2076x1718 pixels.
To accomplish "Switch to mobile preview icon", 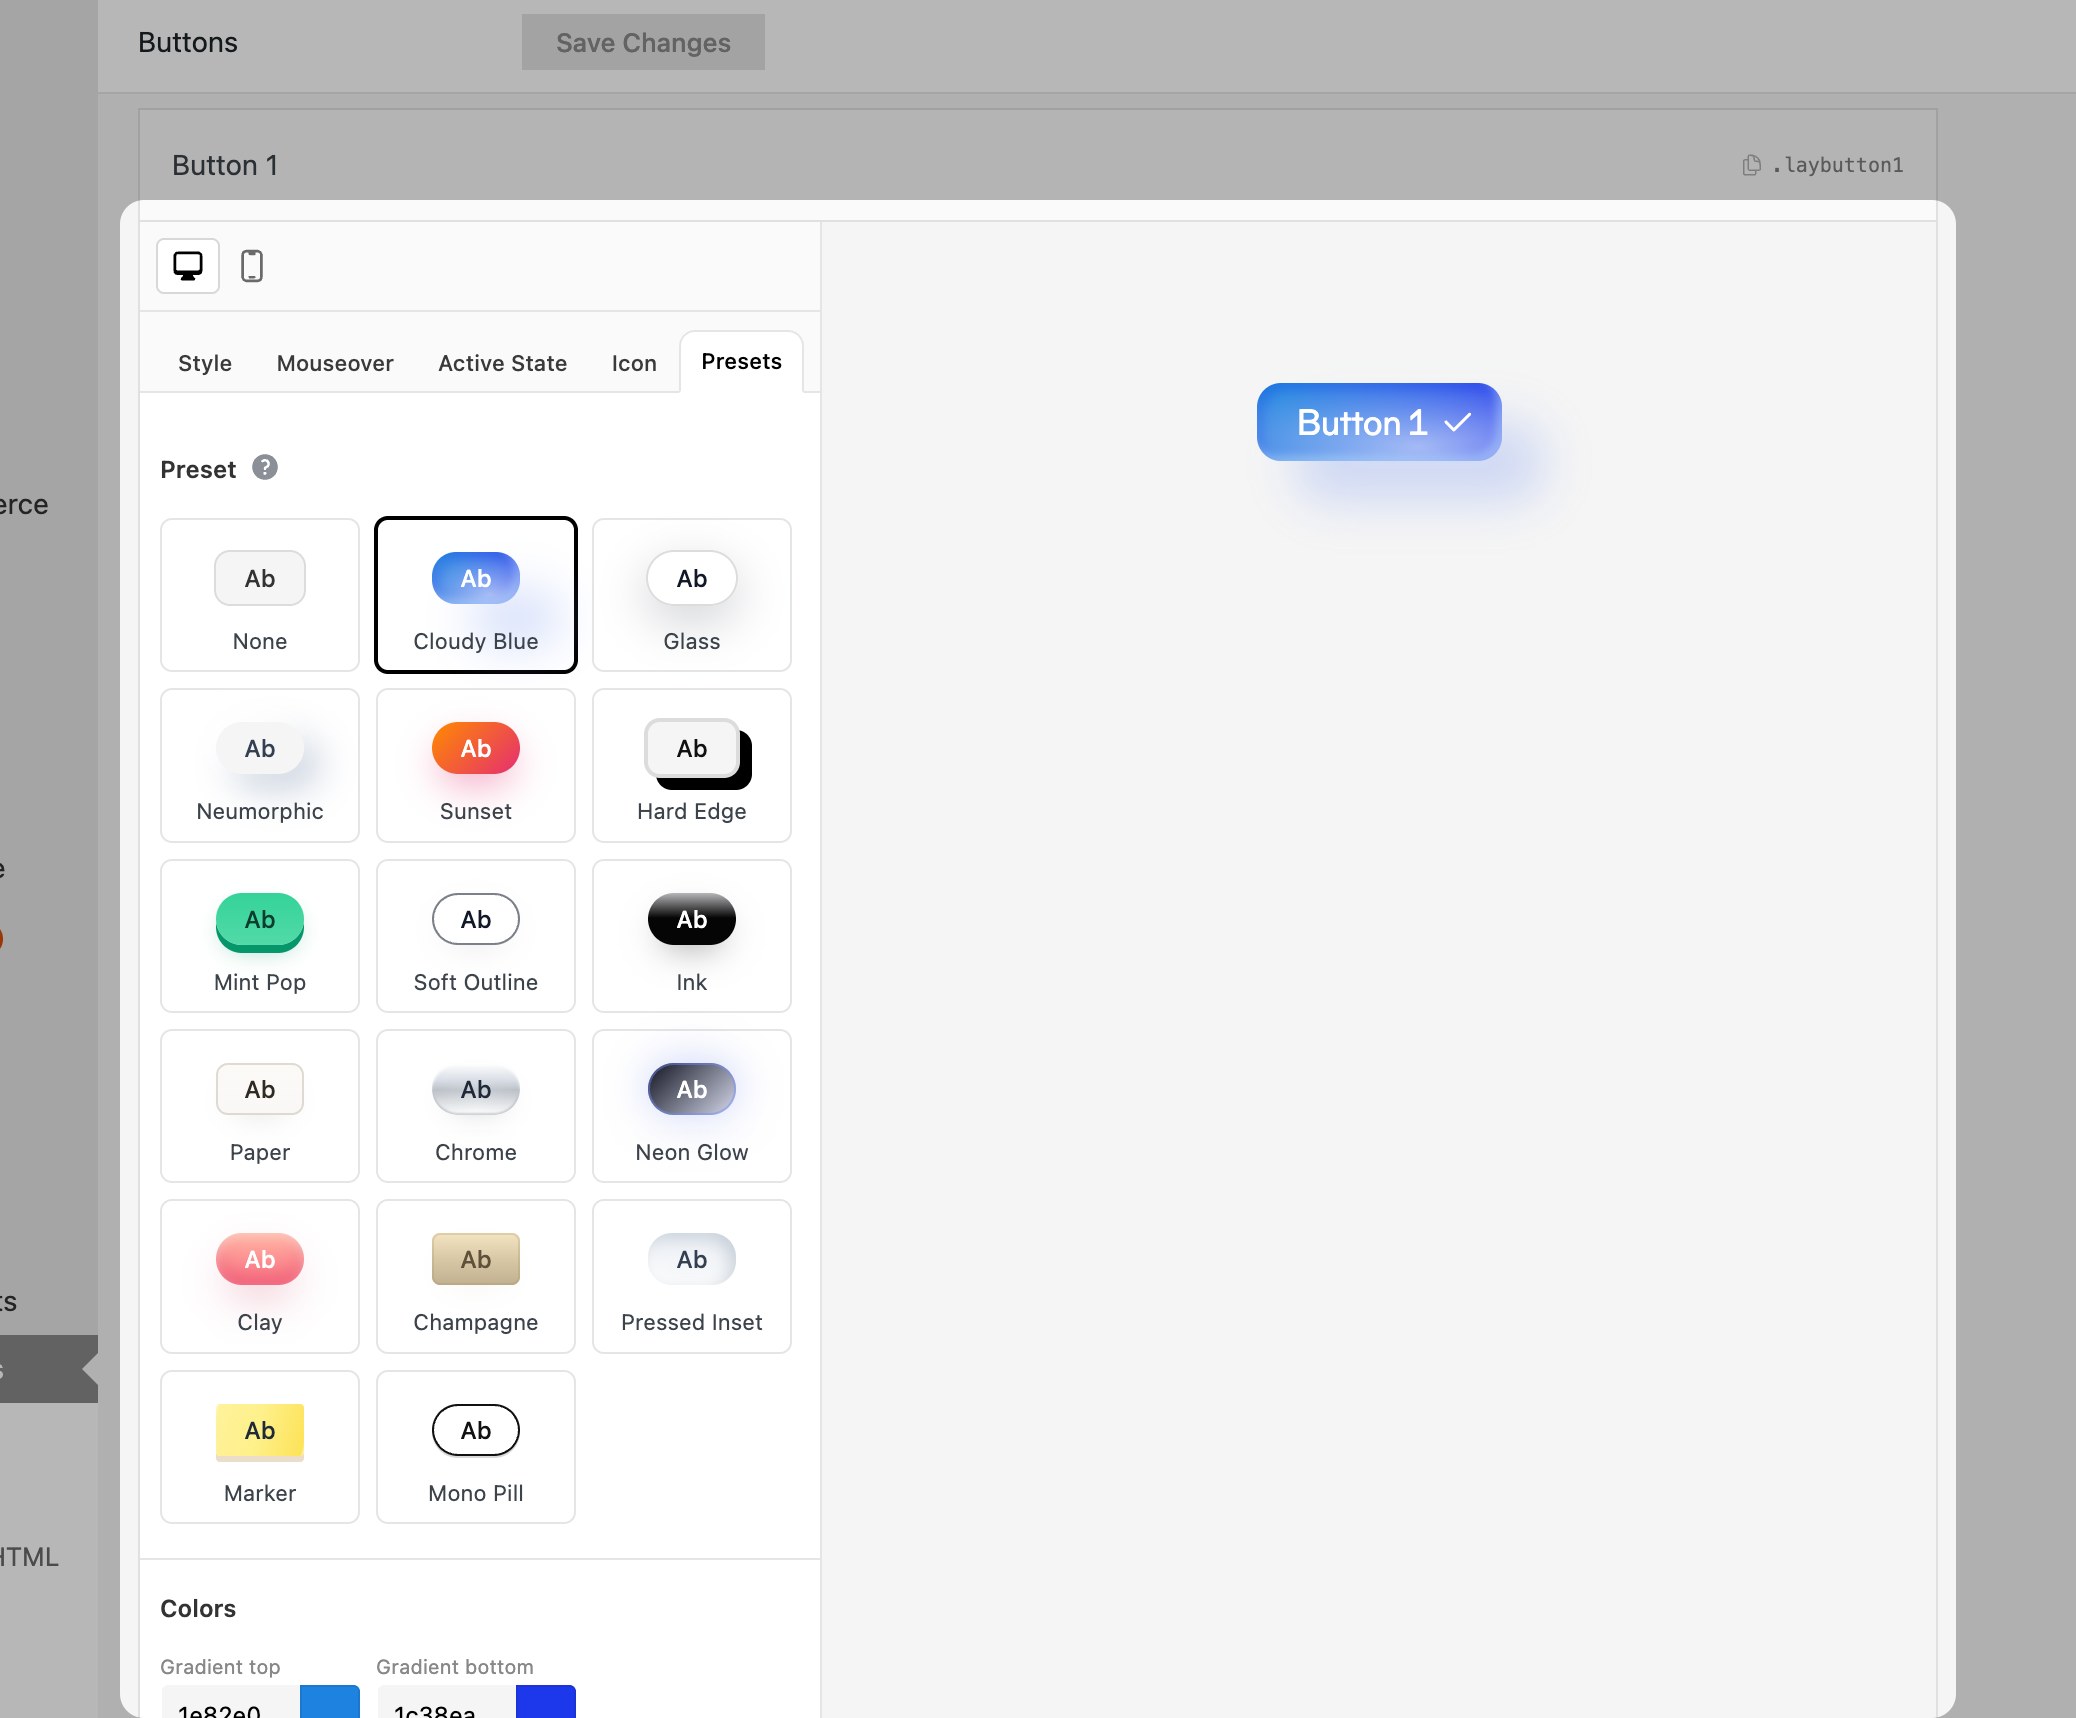I will click(252, 266).
